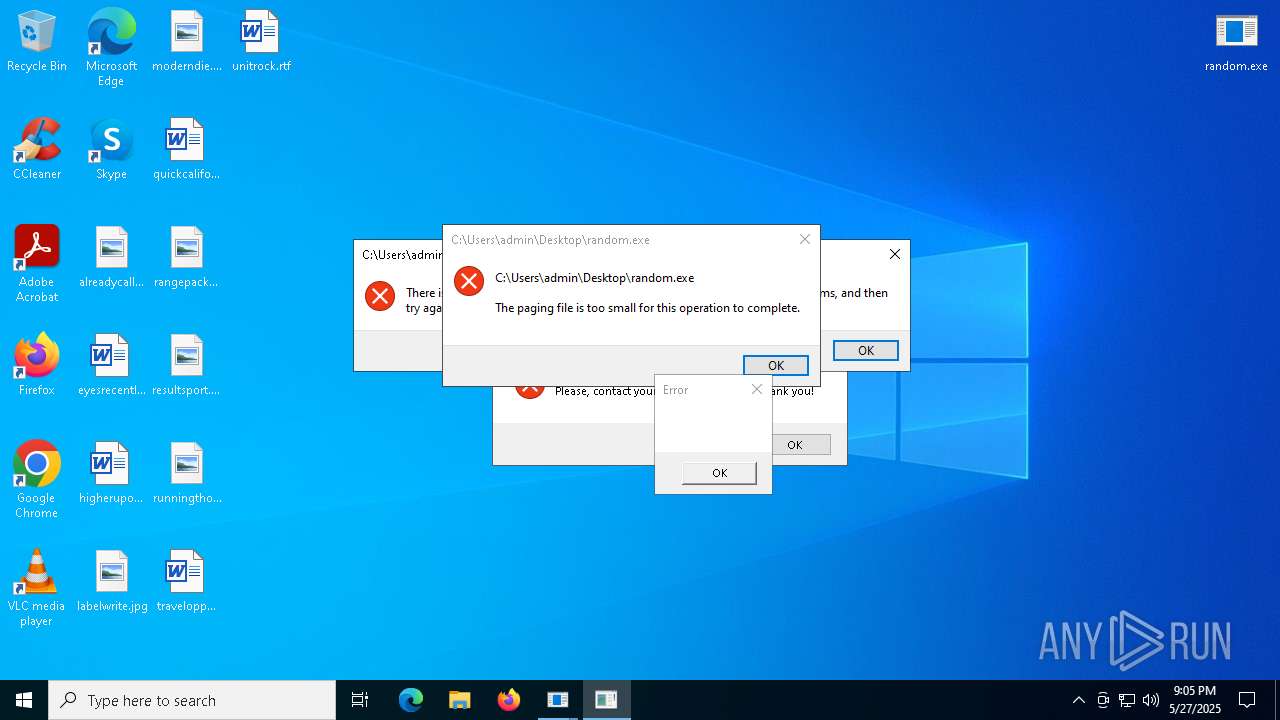
Task: Select the eyesrecentl Word document
Action: (111, 366)
